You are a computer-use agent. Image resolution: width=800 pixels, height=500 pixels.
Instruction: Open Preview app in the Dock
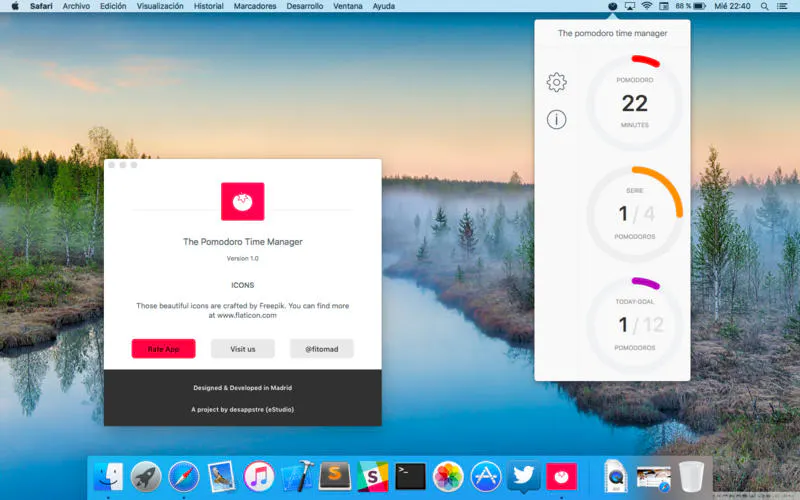pyautogui.click(x=221, y=477)
